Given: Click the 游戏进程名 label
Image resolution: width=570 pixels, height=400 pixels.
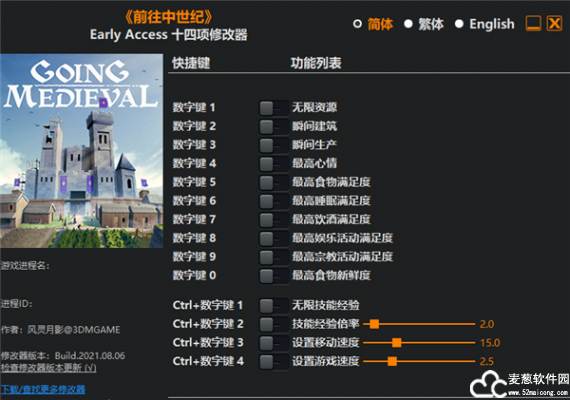Looking at the screenshot, I should [25, 266].
